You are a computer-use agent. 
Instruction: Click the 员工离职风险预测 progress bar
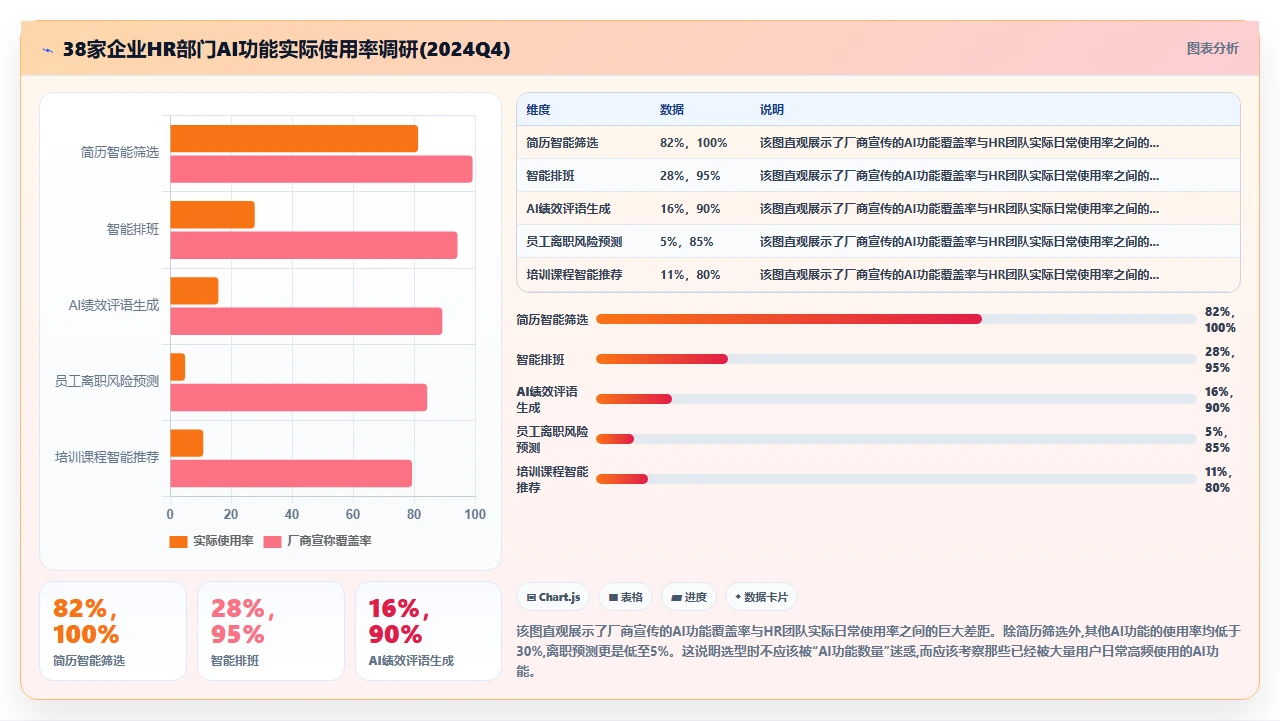pos(896,439)
